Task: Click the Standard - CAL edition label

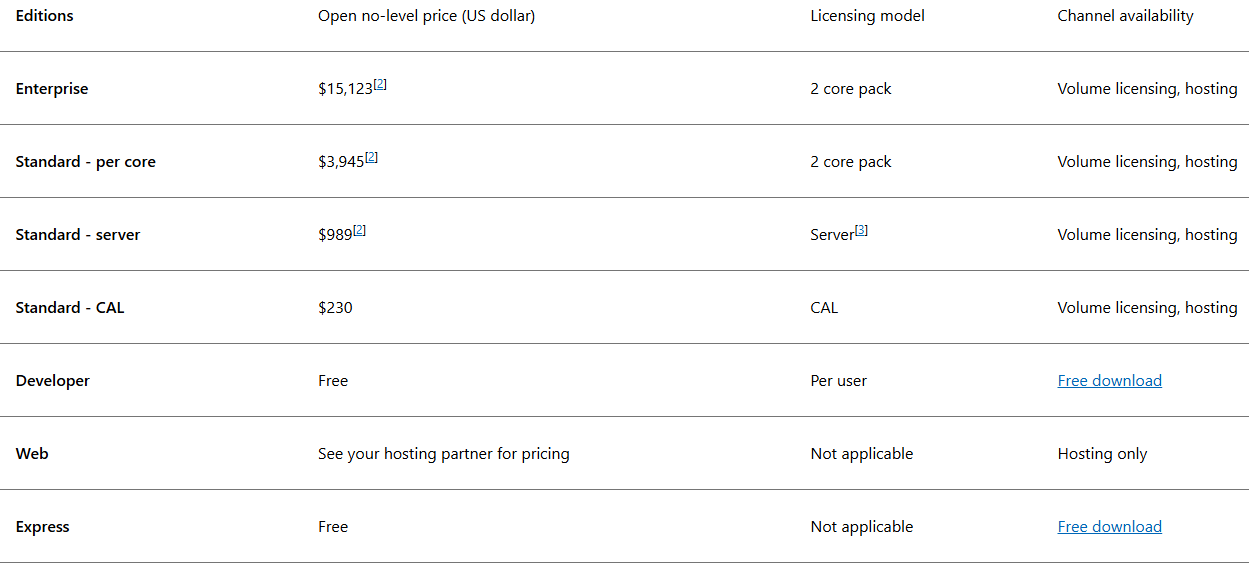Action: click(x=70, y=308)
